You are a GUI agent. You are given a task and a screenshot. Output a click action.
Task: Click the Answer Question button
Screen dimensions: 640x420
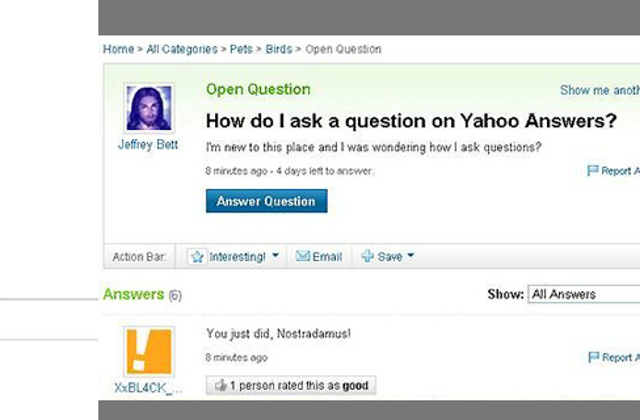click(267, 201)
